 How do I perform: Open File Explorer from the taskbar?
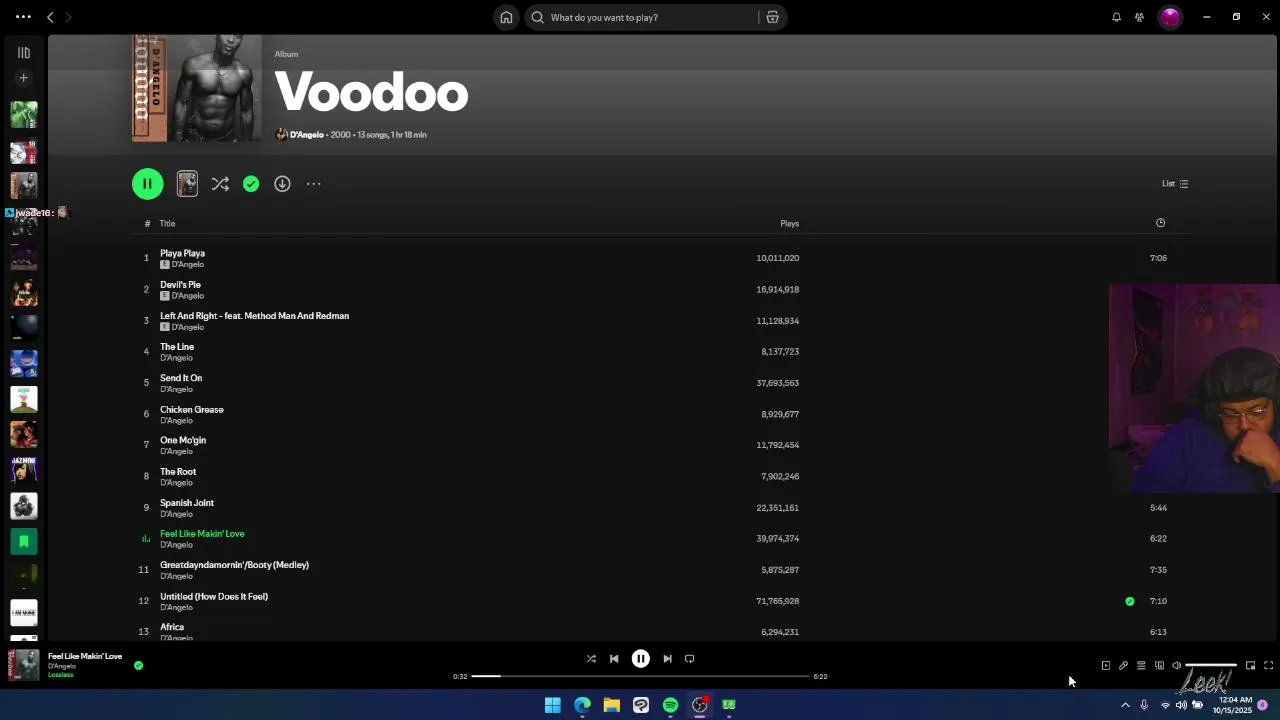tap(611, 705)
